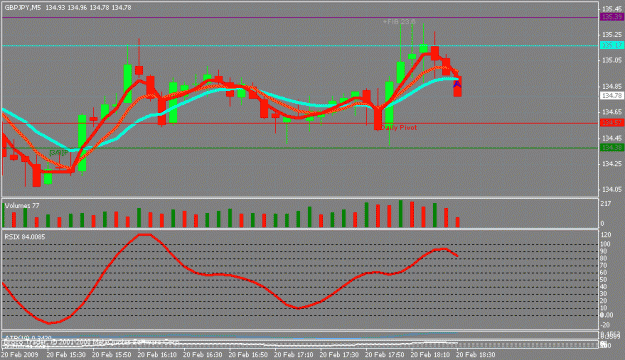Click the 20 Feb 17:30 time label
Screen dimensions: 625x360
pyautogui.click(x=338, y=354)
